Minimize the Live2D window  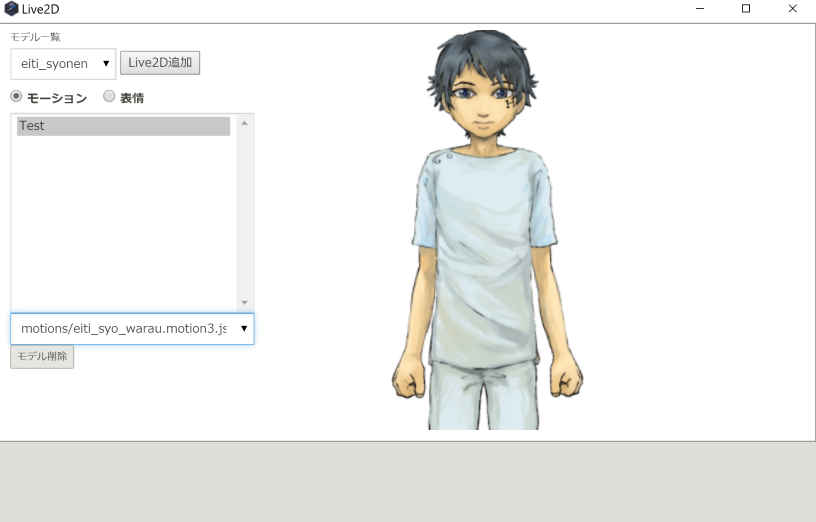pyautogui.click(x=700, y=9)
